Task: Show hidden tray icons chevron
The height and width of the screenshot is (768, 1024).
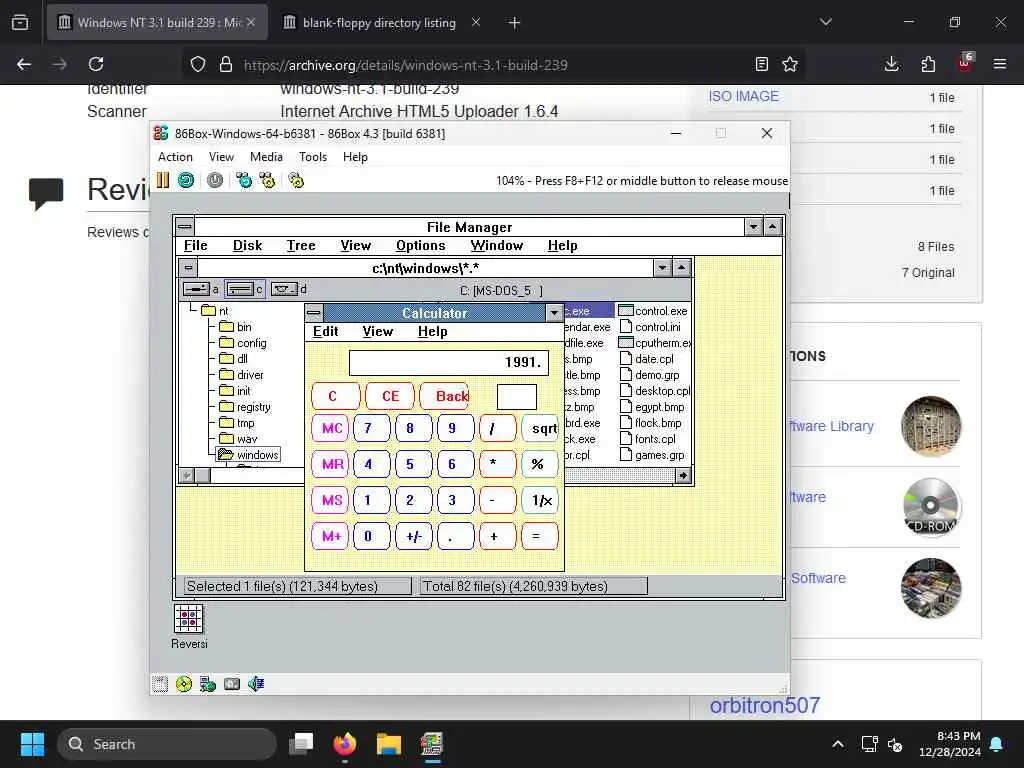Action: coord(838,744)
